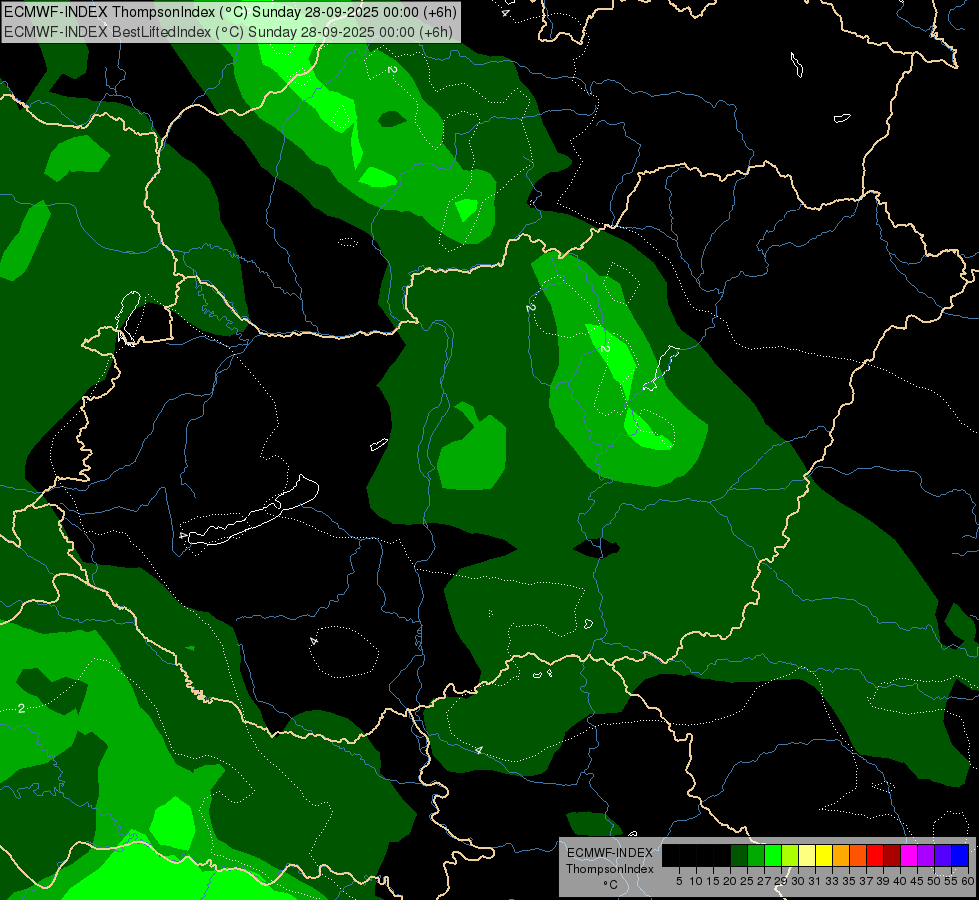Select the orange 33–35 legend swatch
979x900 pixels.
(x=841, y=855)
